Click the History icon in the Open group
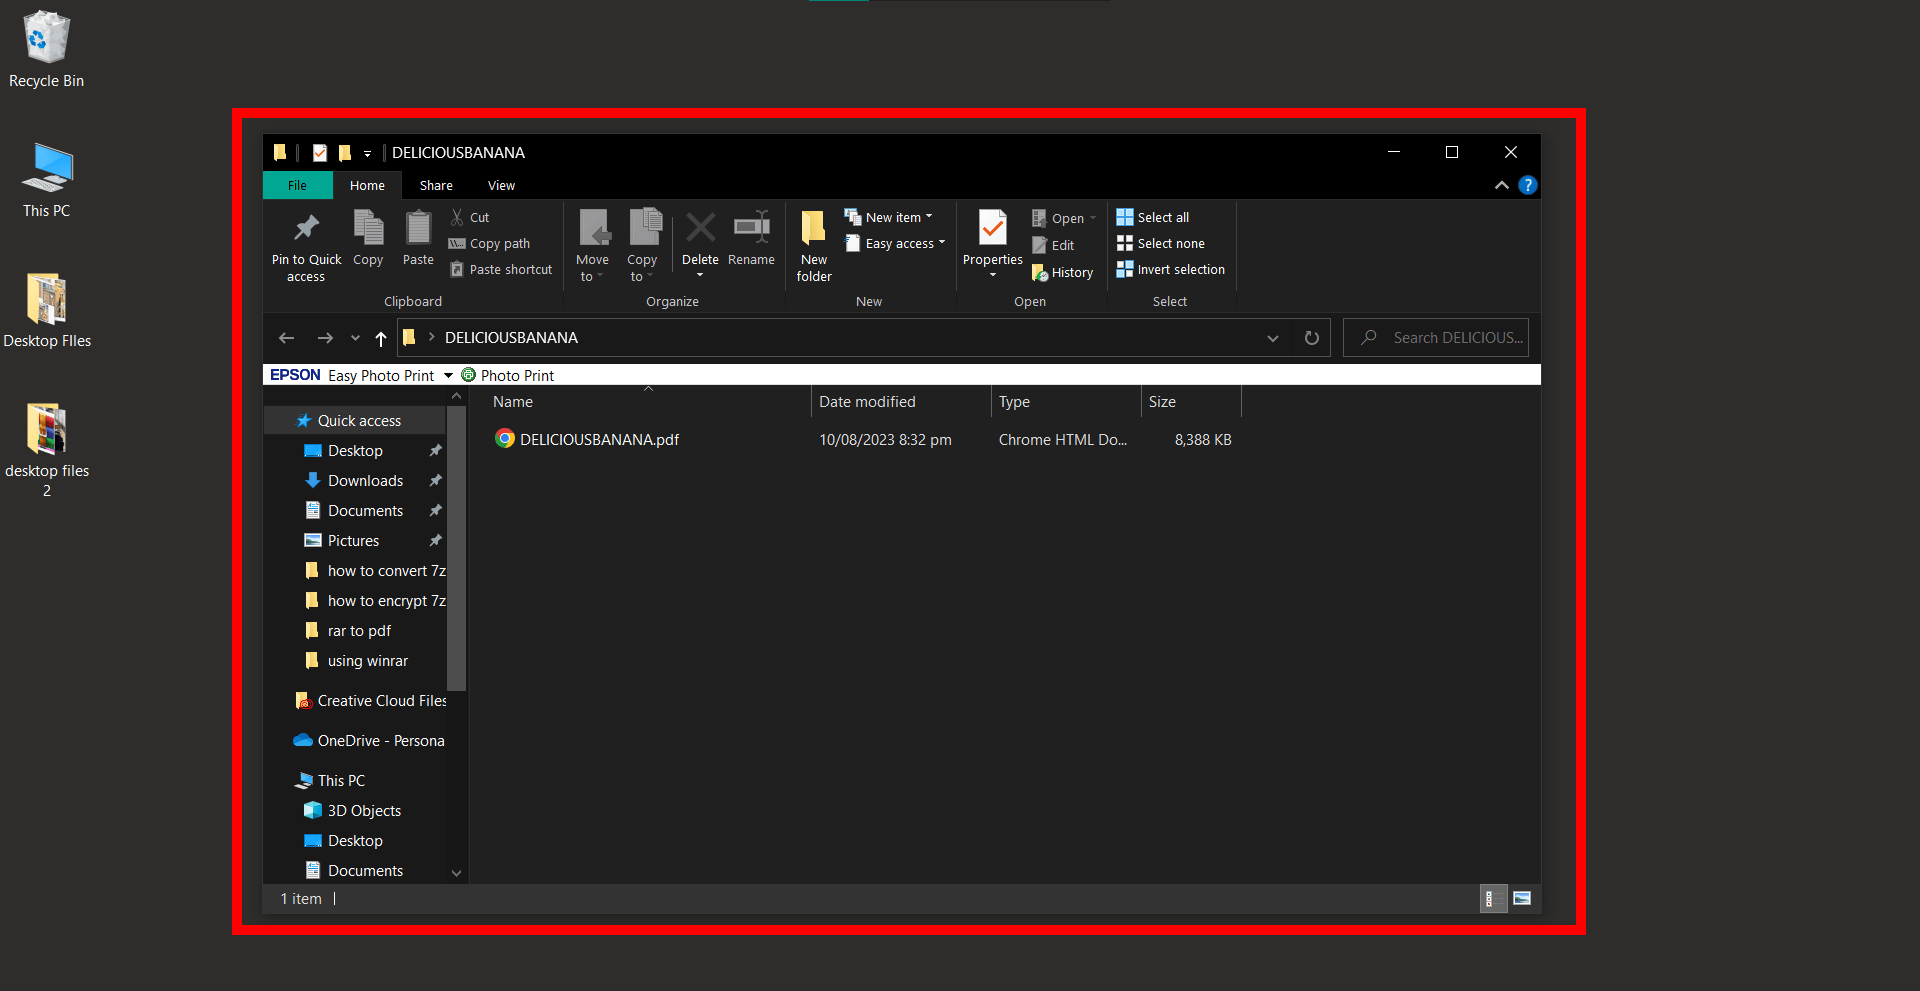Screen dimensions: 1920x991 pyautogui.click(x=1062, y=271)
